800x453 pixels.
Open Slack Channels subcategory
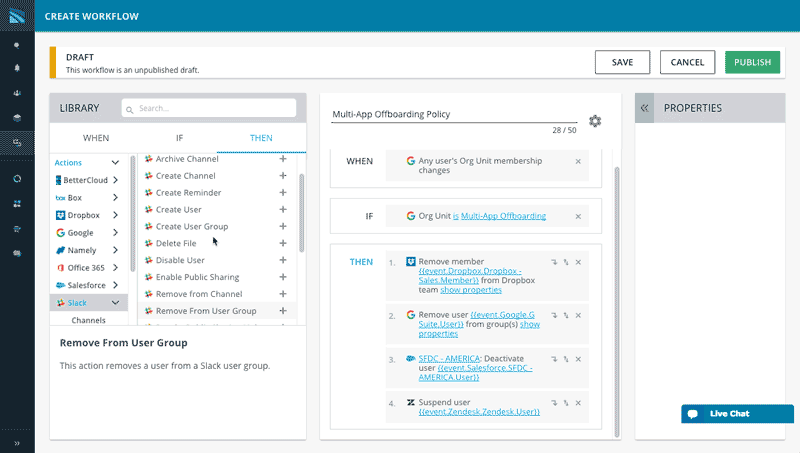click(x=89, y=320)
